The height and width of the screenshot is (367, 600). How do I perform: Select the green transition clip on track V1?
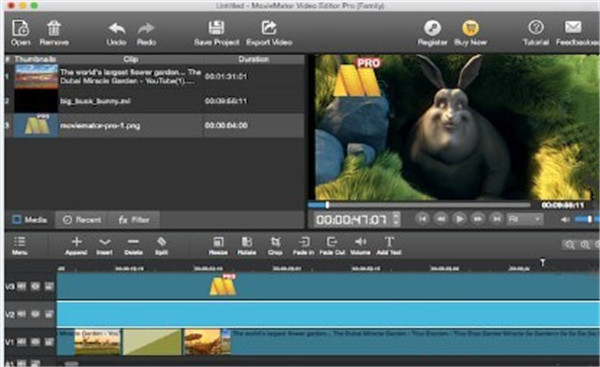point(152,342)
